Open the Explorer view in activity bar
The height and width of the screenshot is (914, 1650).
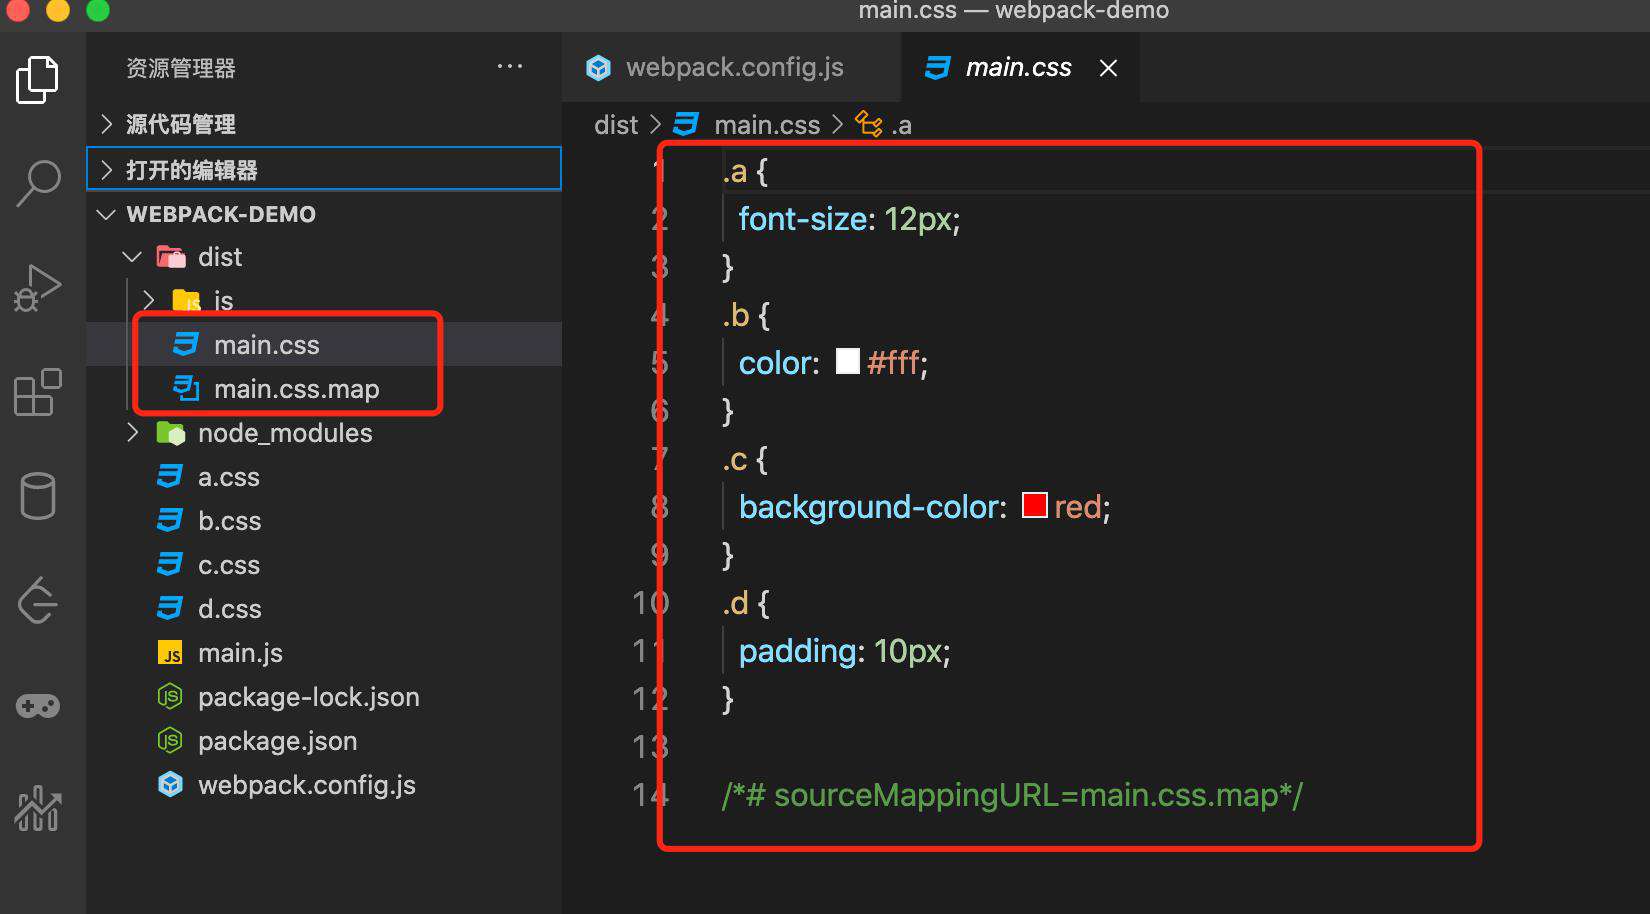tap(38, 80)
